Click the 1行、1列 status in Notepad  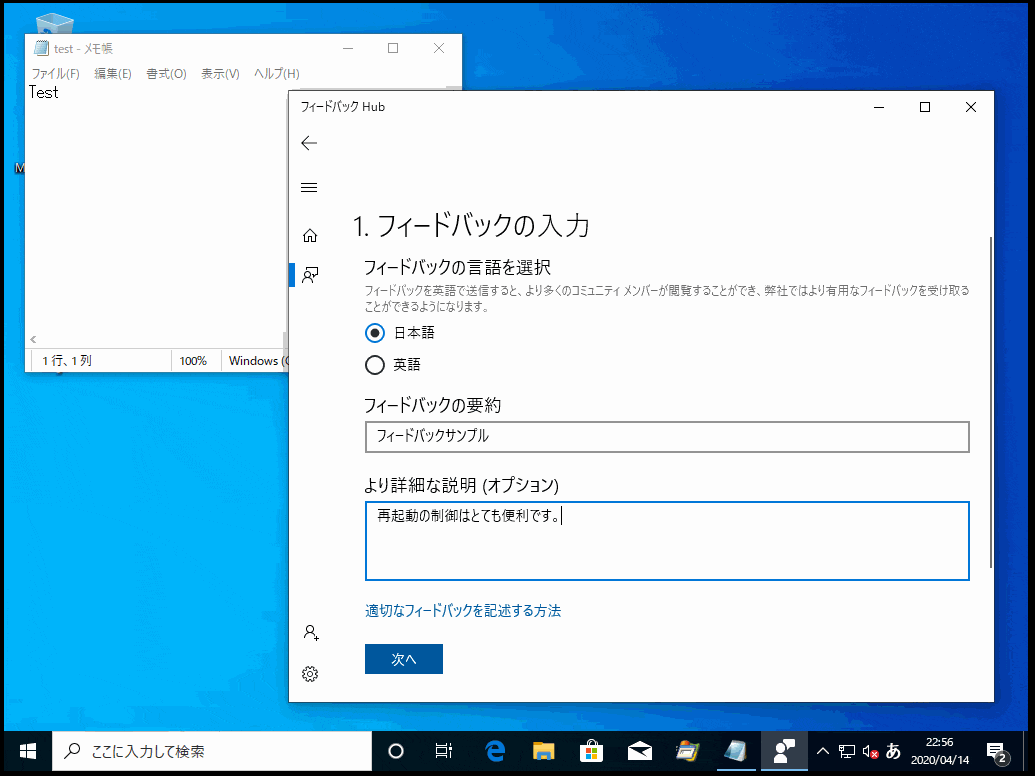tap(67, 361)
